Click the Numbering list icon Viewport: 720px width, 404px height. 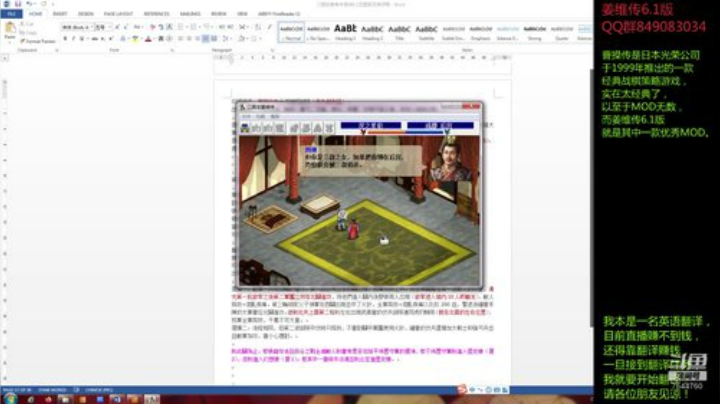coord(194,28)
